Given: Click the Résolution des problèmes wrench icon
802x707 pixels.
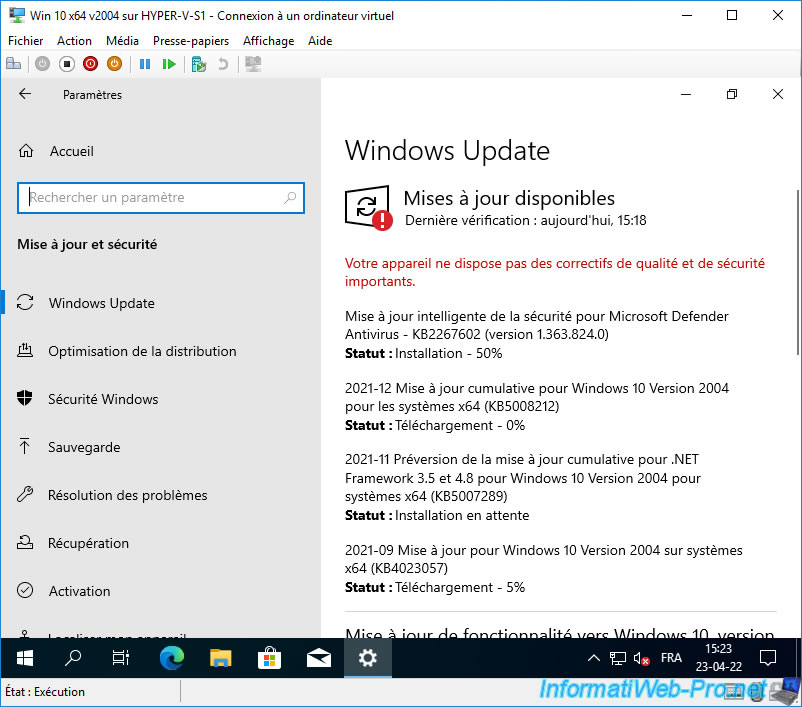Looking at the screenshot, I should (25, 494).
